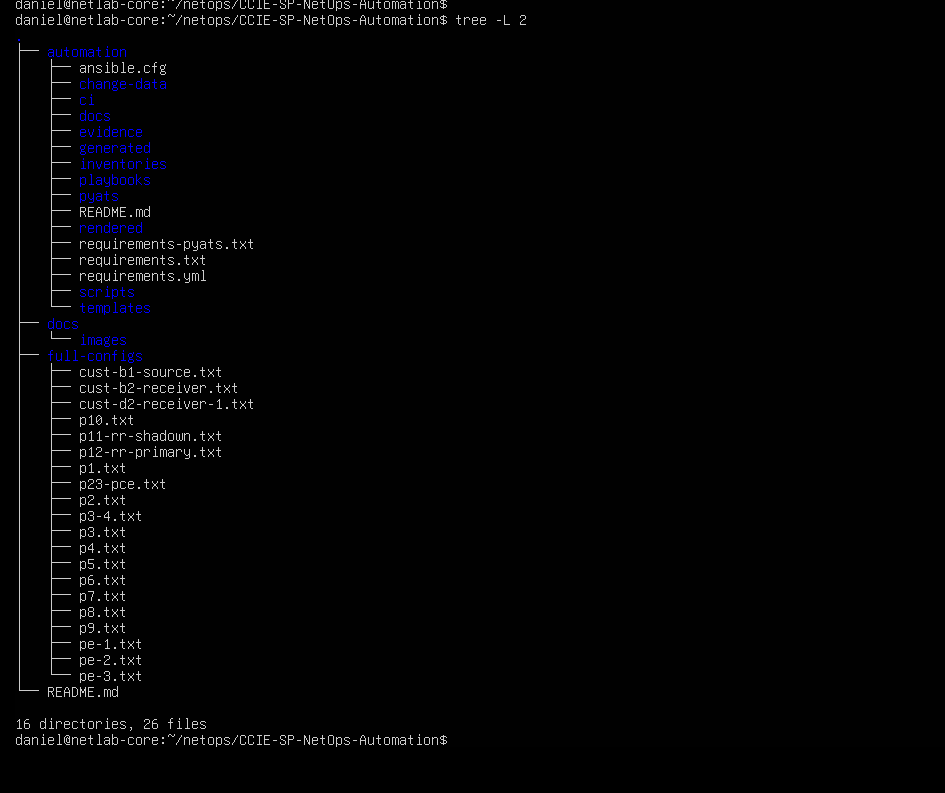
Task: Select the pe-1.txt file name
Action: [x=110, y=644]
